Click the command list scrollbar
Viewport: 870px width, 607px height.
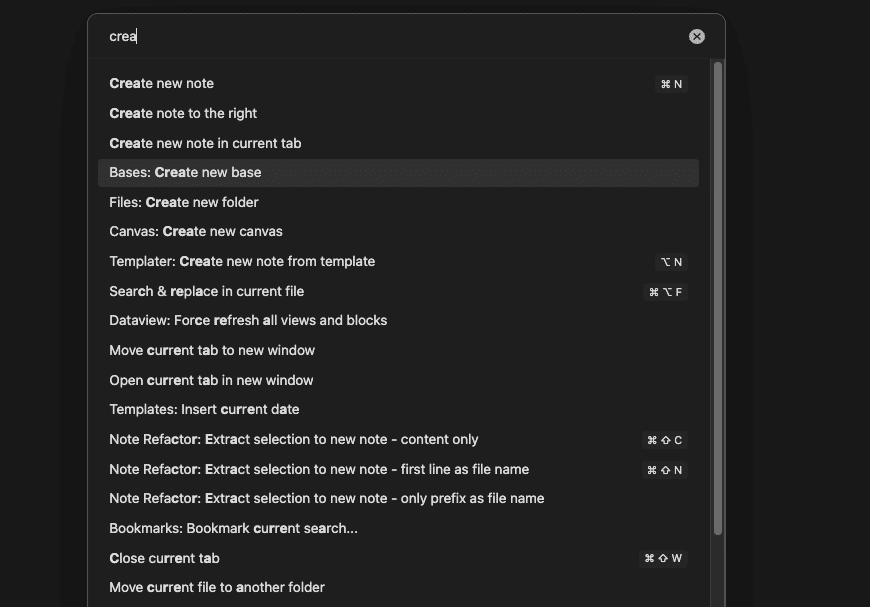(x=717, y=300)
